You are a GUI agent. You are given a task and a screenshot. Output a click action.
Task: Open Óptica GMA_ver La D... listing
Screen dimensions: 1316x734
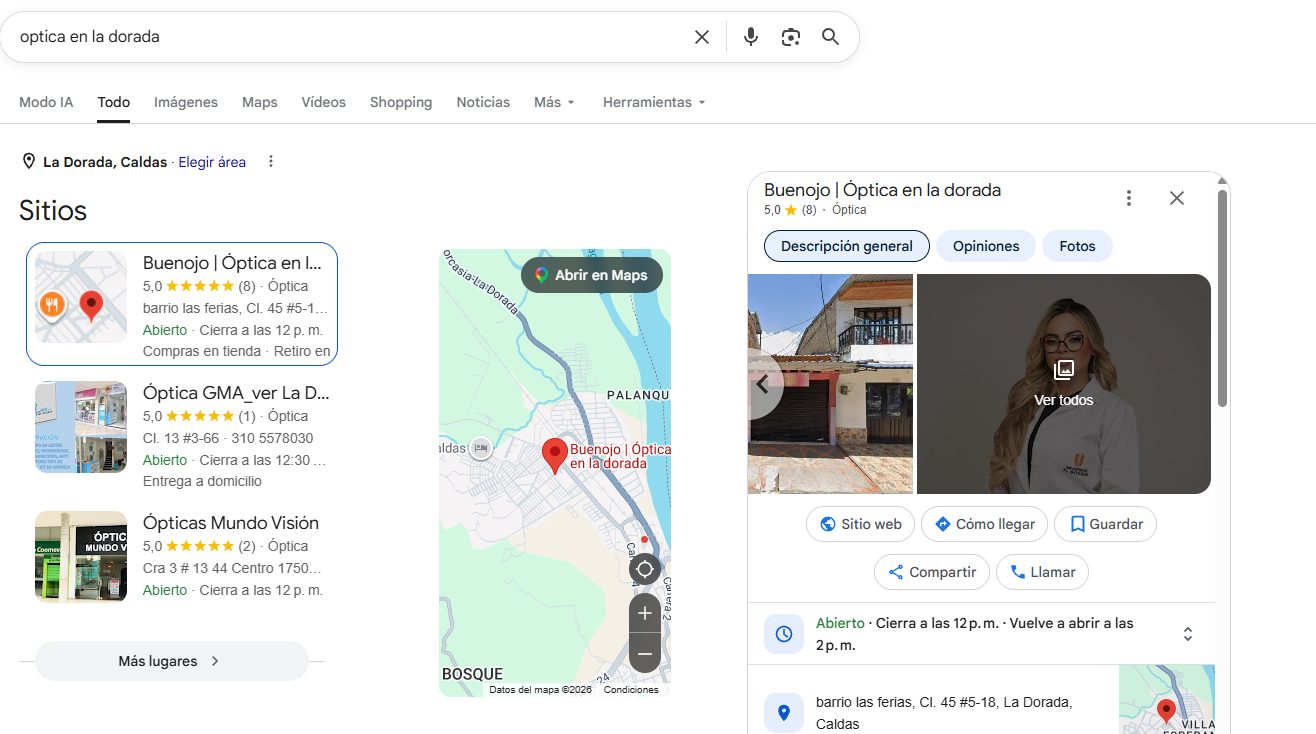click(182, 434)
